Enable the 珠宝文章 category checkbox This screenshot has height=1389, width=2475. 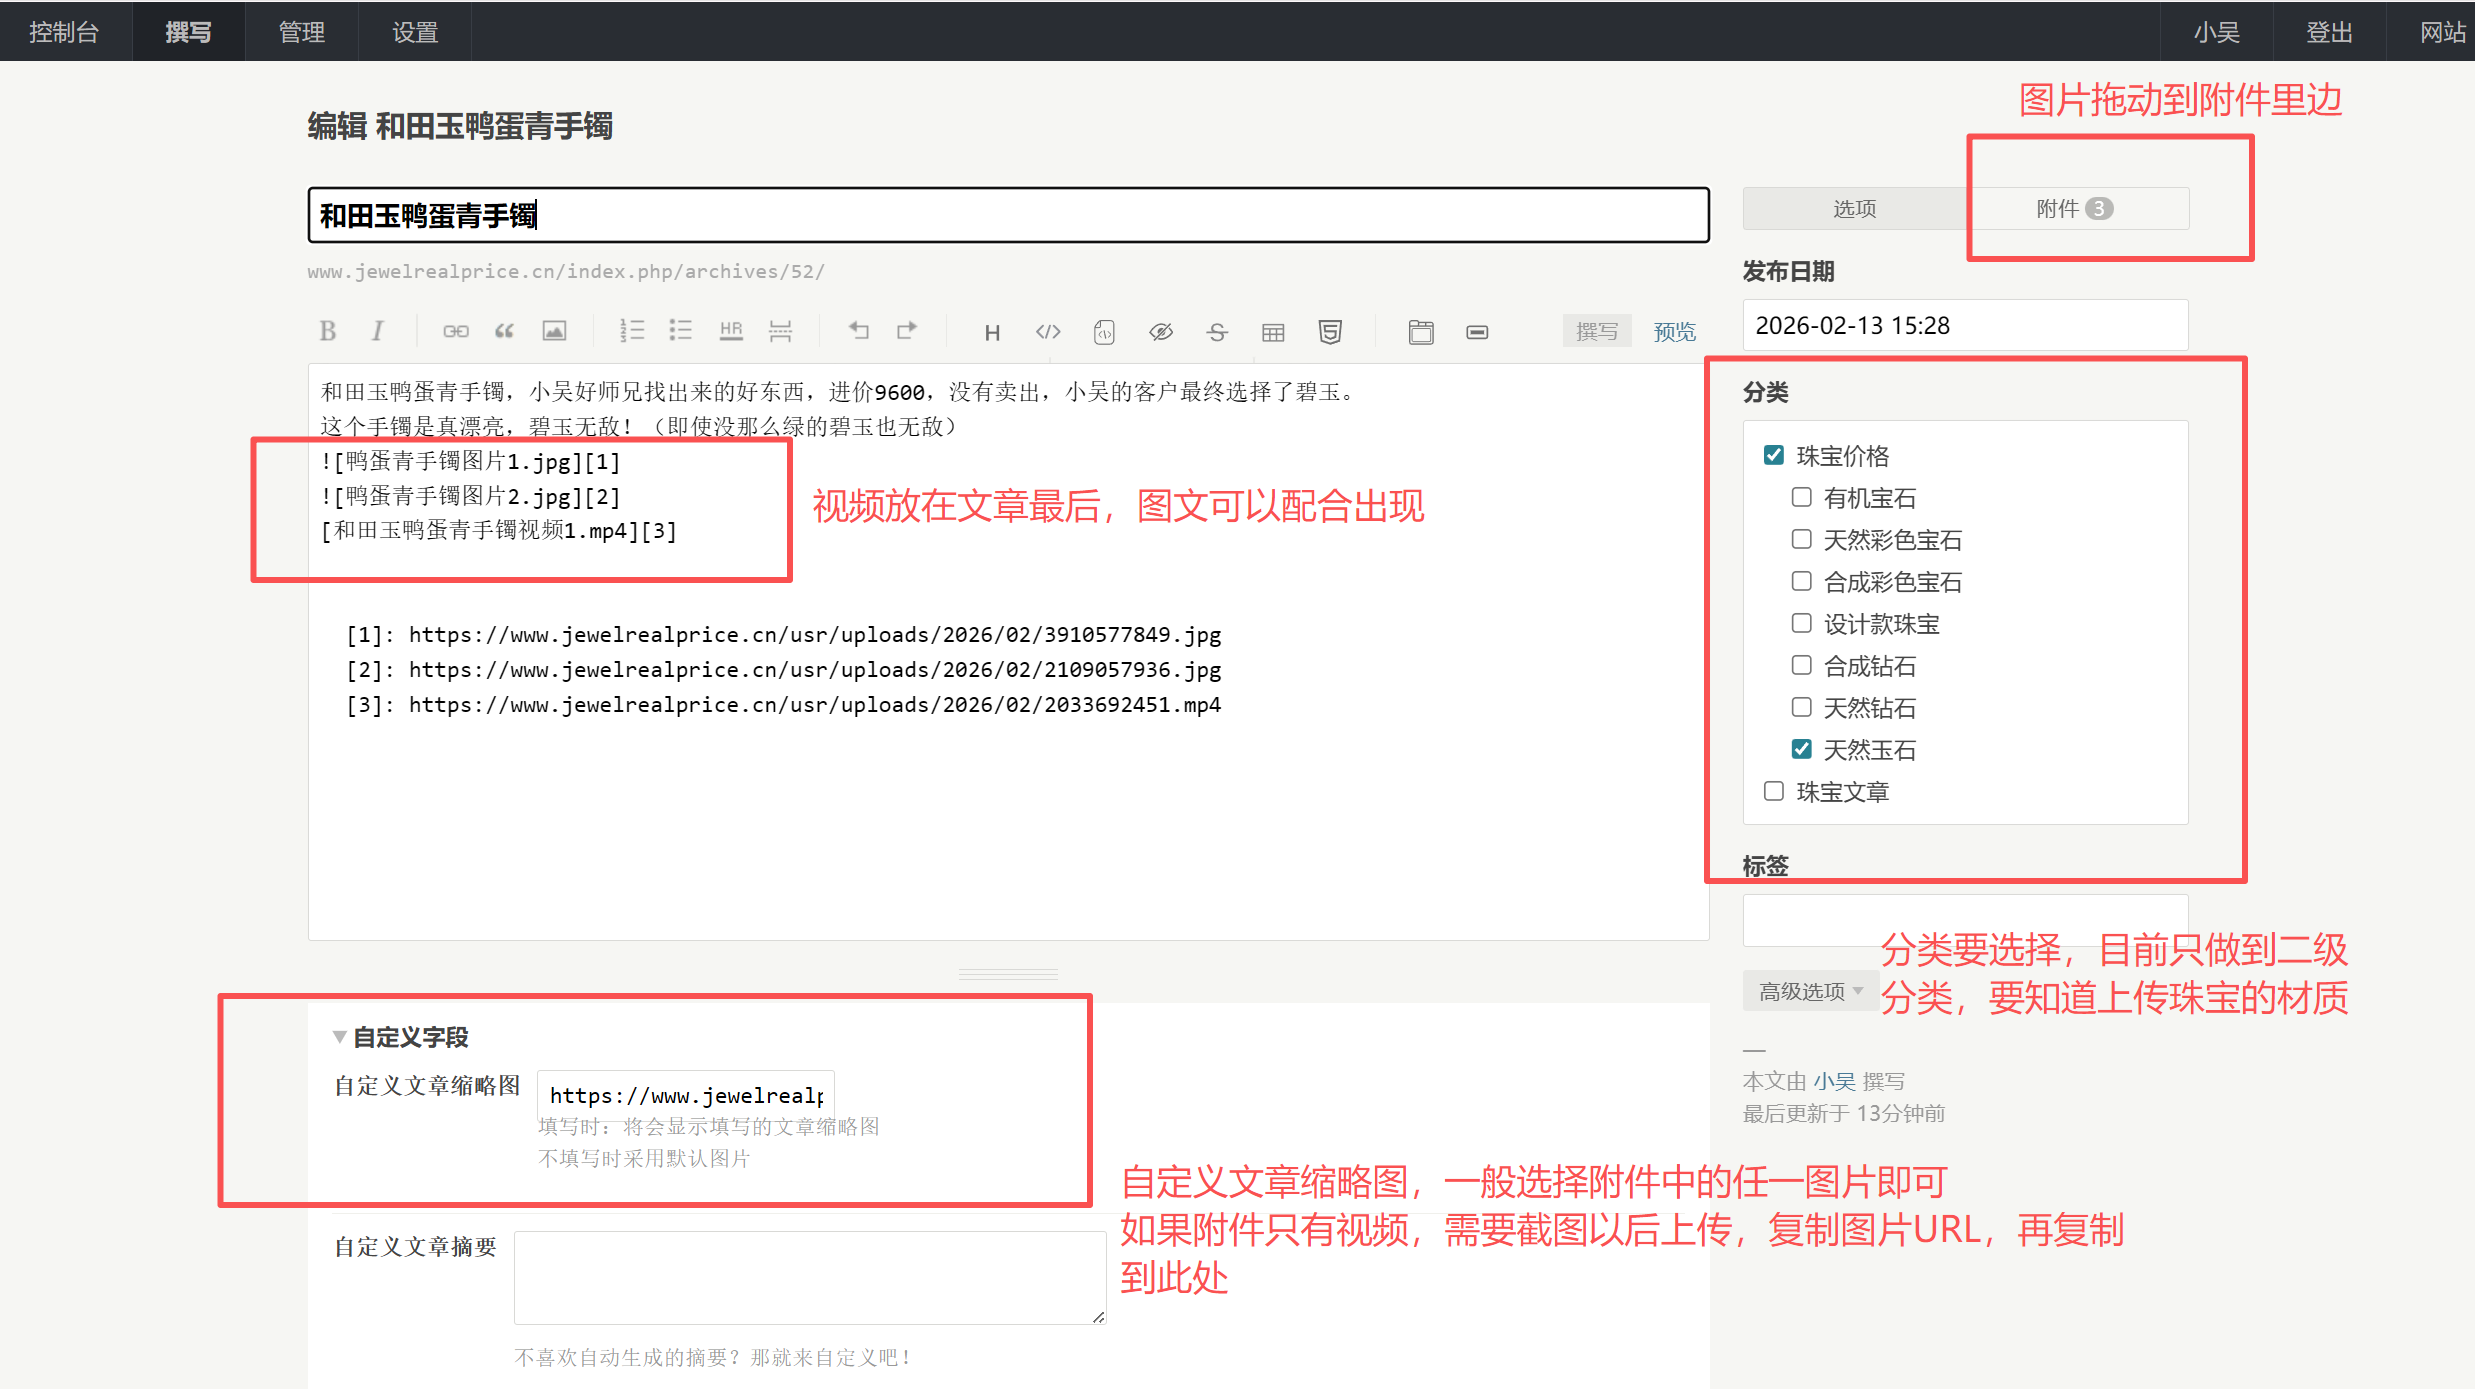click(x=1774, y=791)
